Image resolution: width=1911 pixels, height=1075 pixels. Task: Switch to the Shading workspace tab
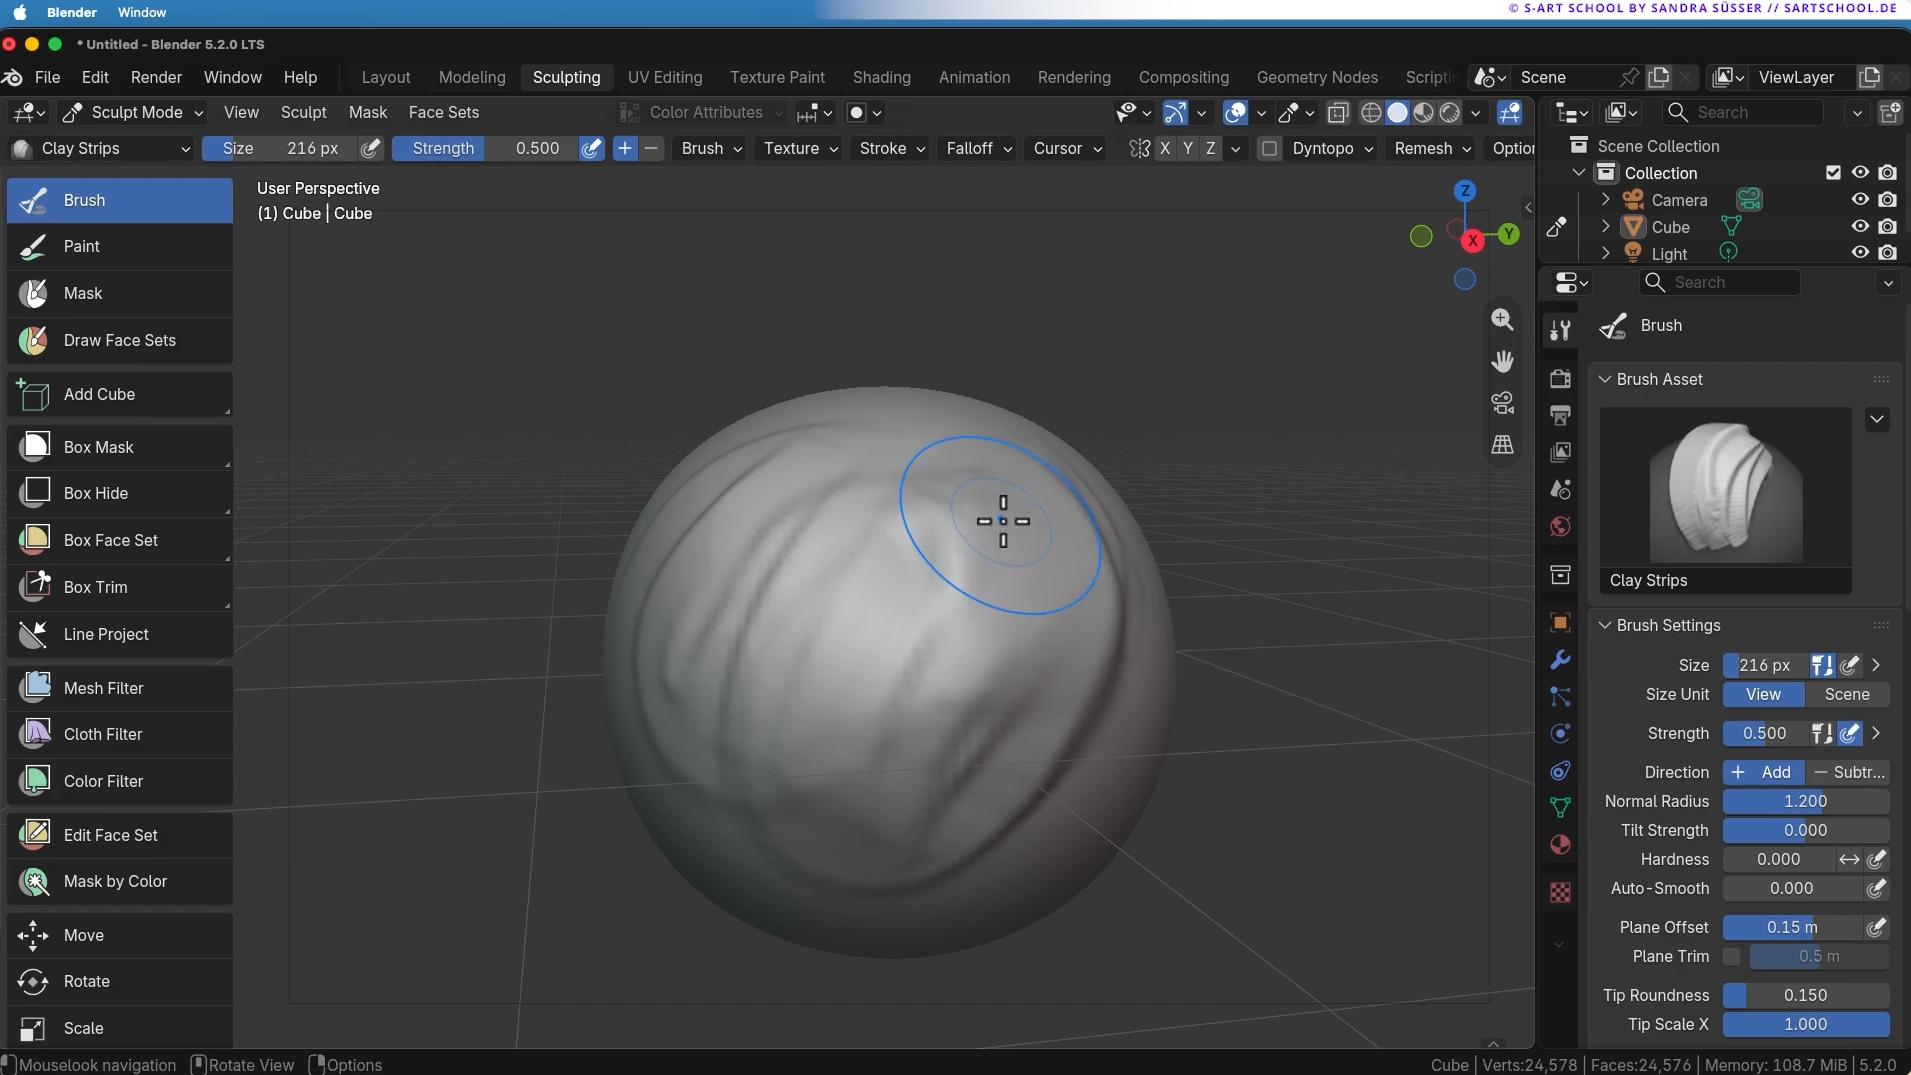click(x=882, y=77)
